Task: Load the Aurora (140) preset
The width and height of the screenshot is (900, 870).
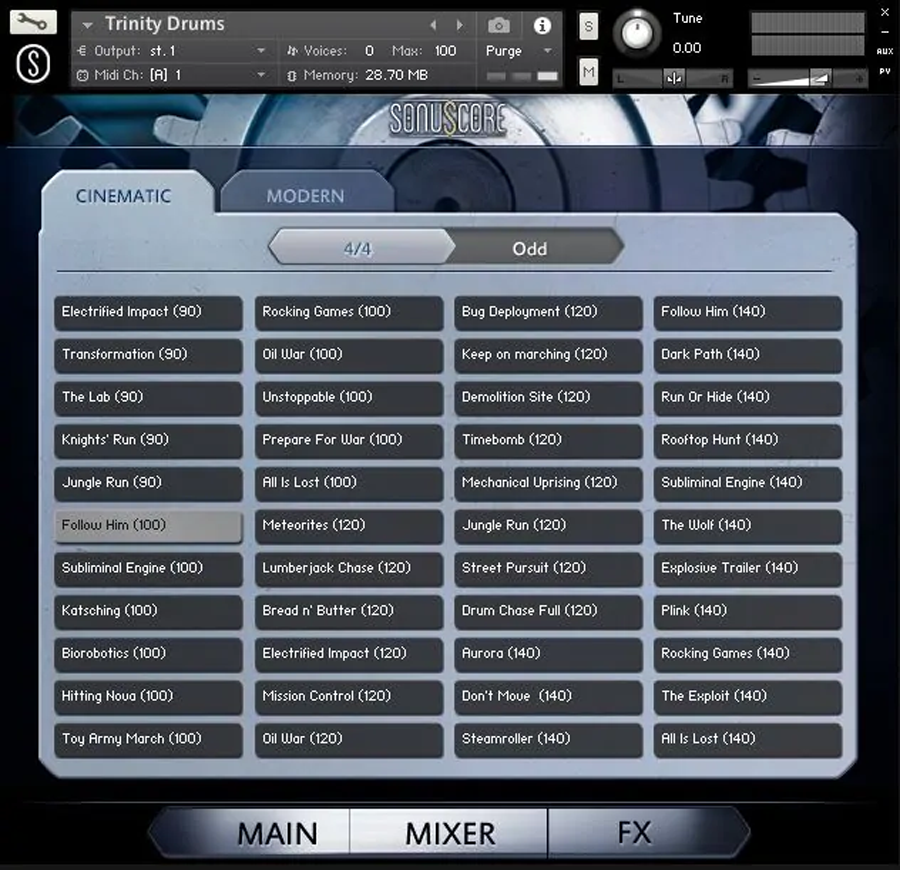Action: pos(548,654)
